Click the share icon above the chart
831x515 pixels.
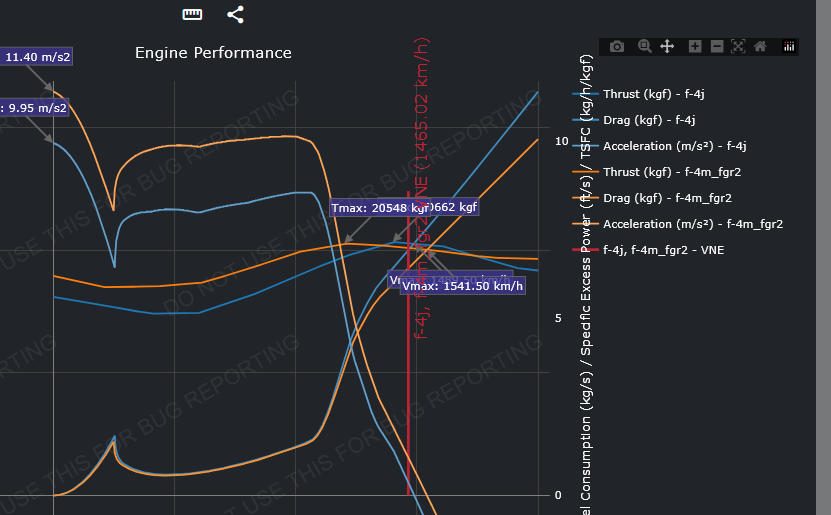click(x=235, y=14)
